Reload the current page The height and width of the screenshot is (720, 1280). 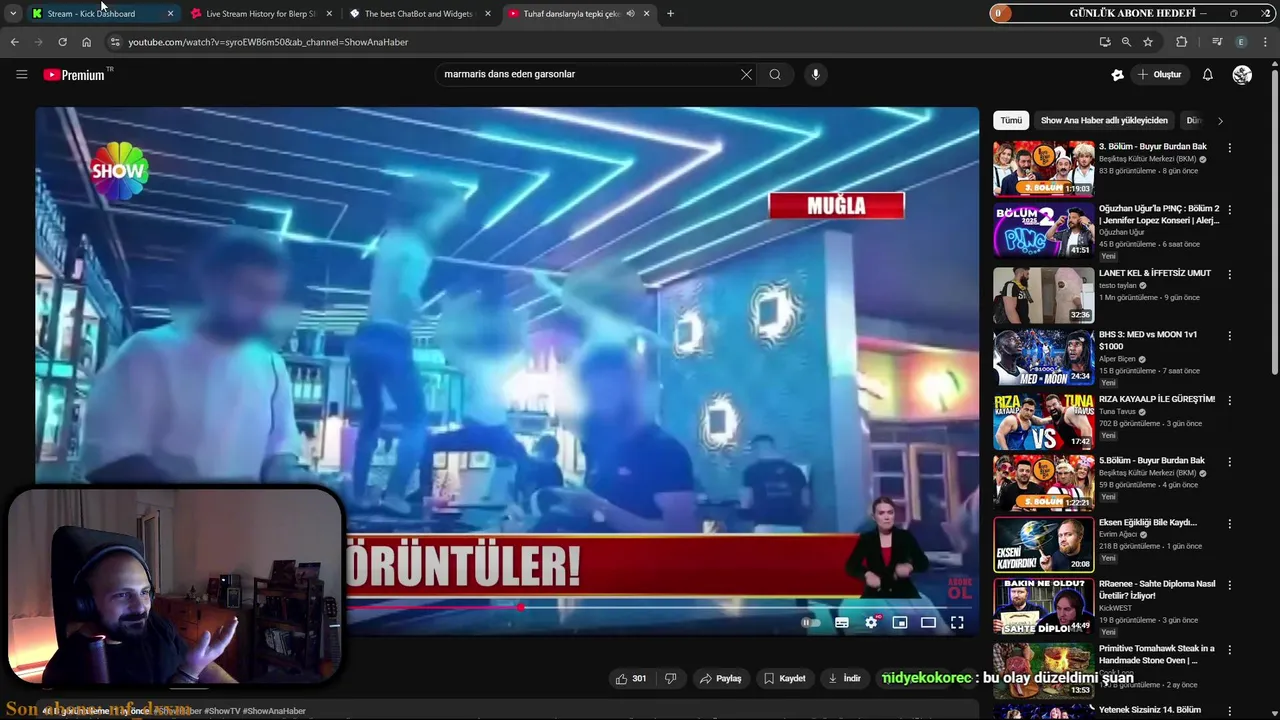(62, 42)
